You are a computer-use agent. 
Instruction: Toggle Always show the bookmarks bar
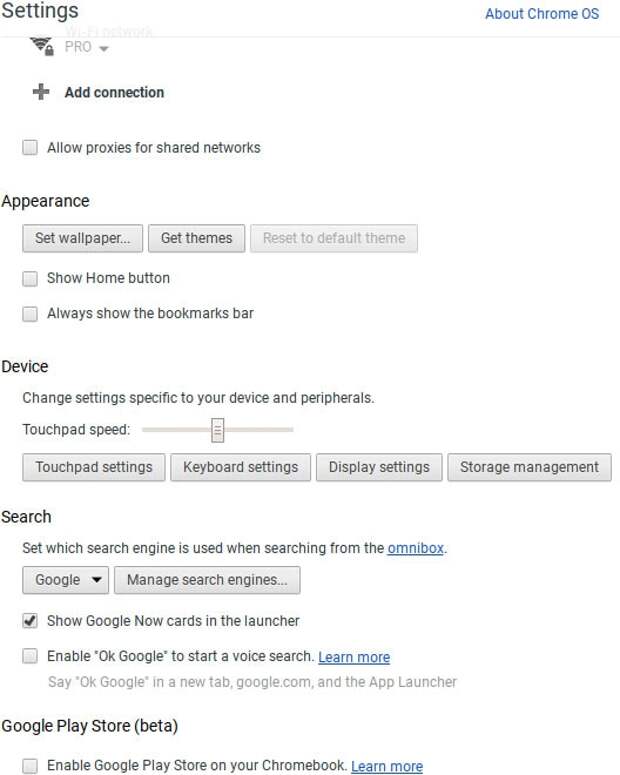pos(30,313)
